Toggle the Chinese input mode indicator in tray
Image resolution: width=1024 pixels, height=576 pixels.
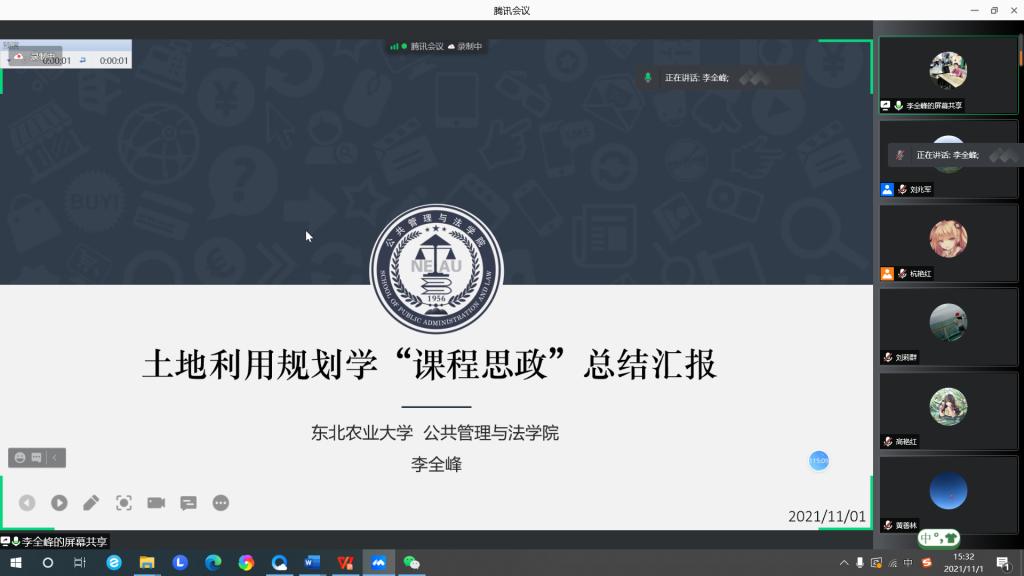click(x=908, y=563)
